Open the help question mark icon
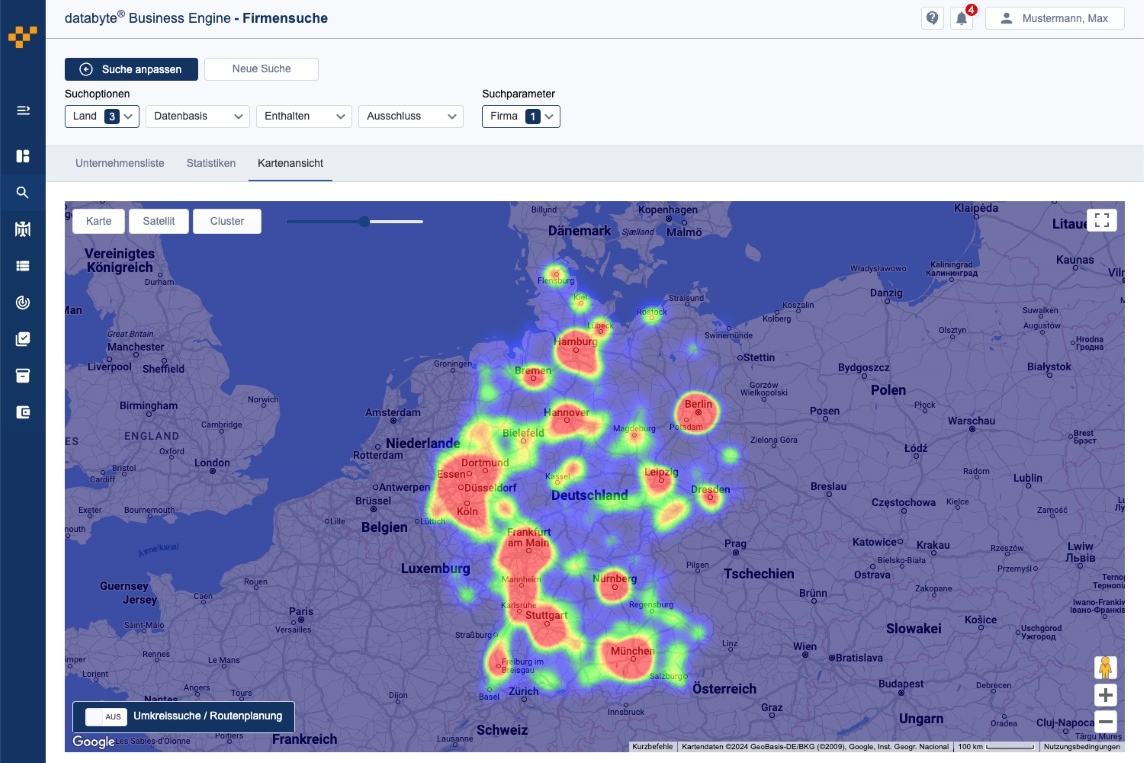 pos(932,18)
